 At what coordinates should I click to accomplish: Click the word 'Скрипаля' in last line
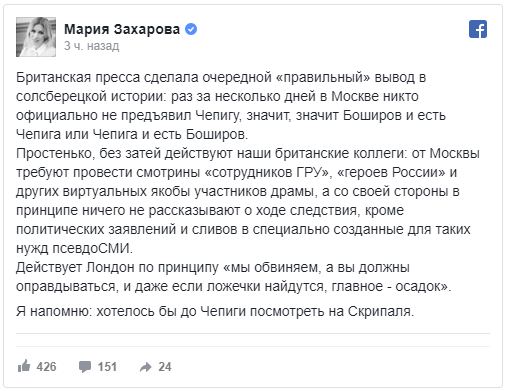[381, 311]
